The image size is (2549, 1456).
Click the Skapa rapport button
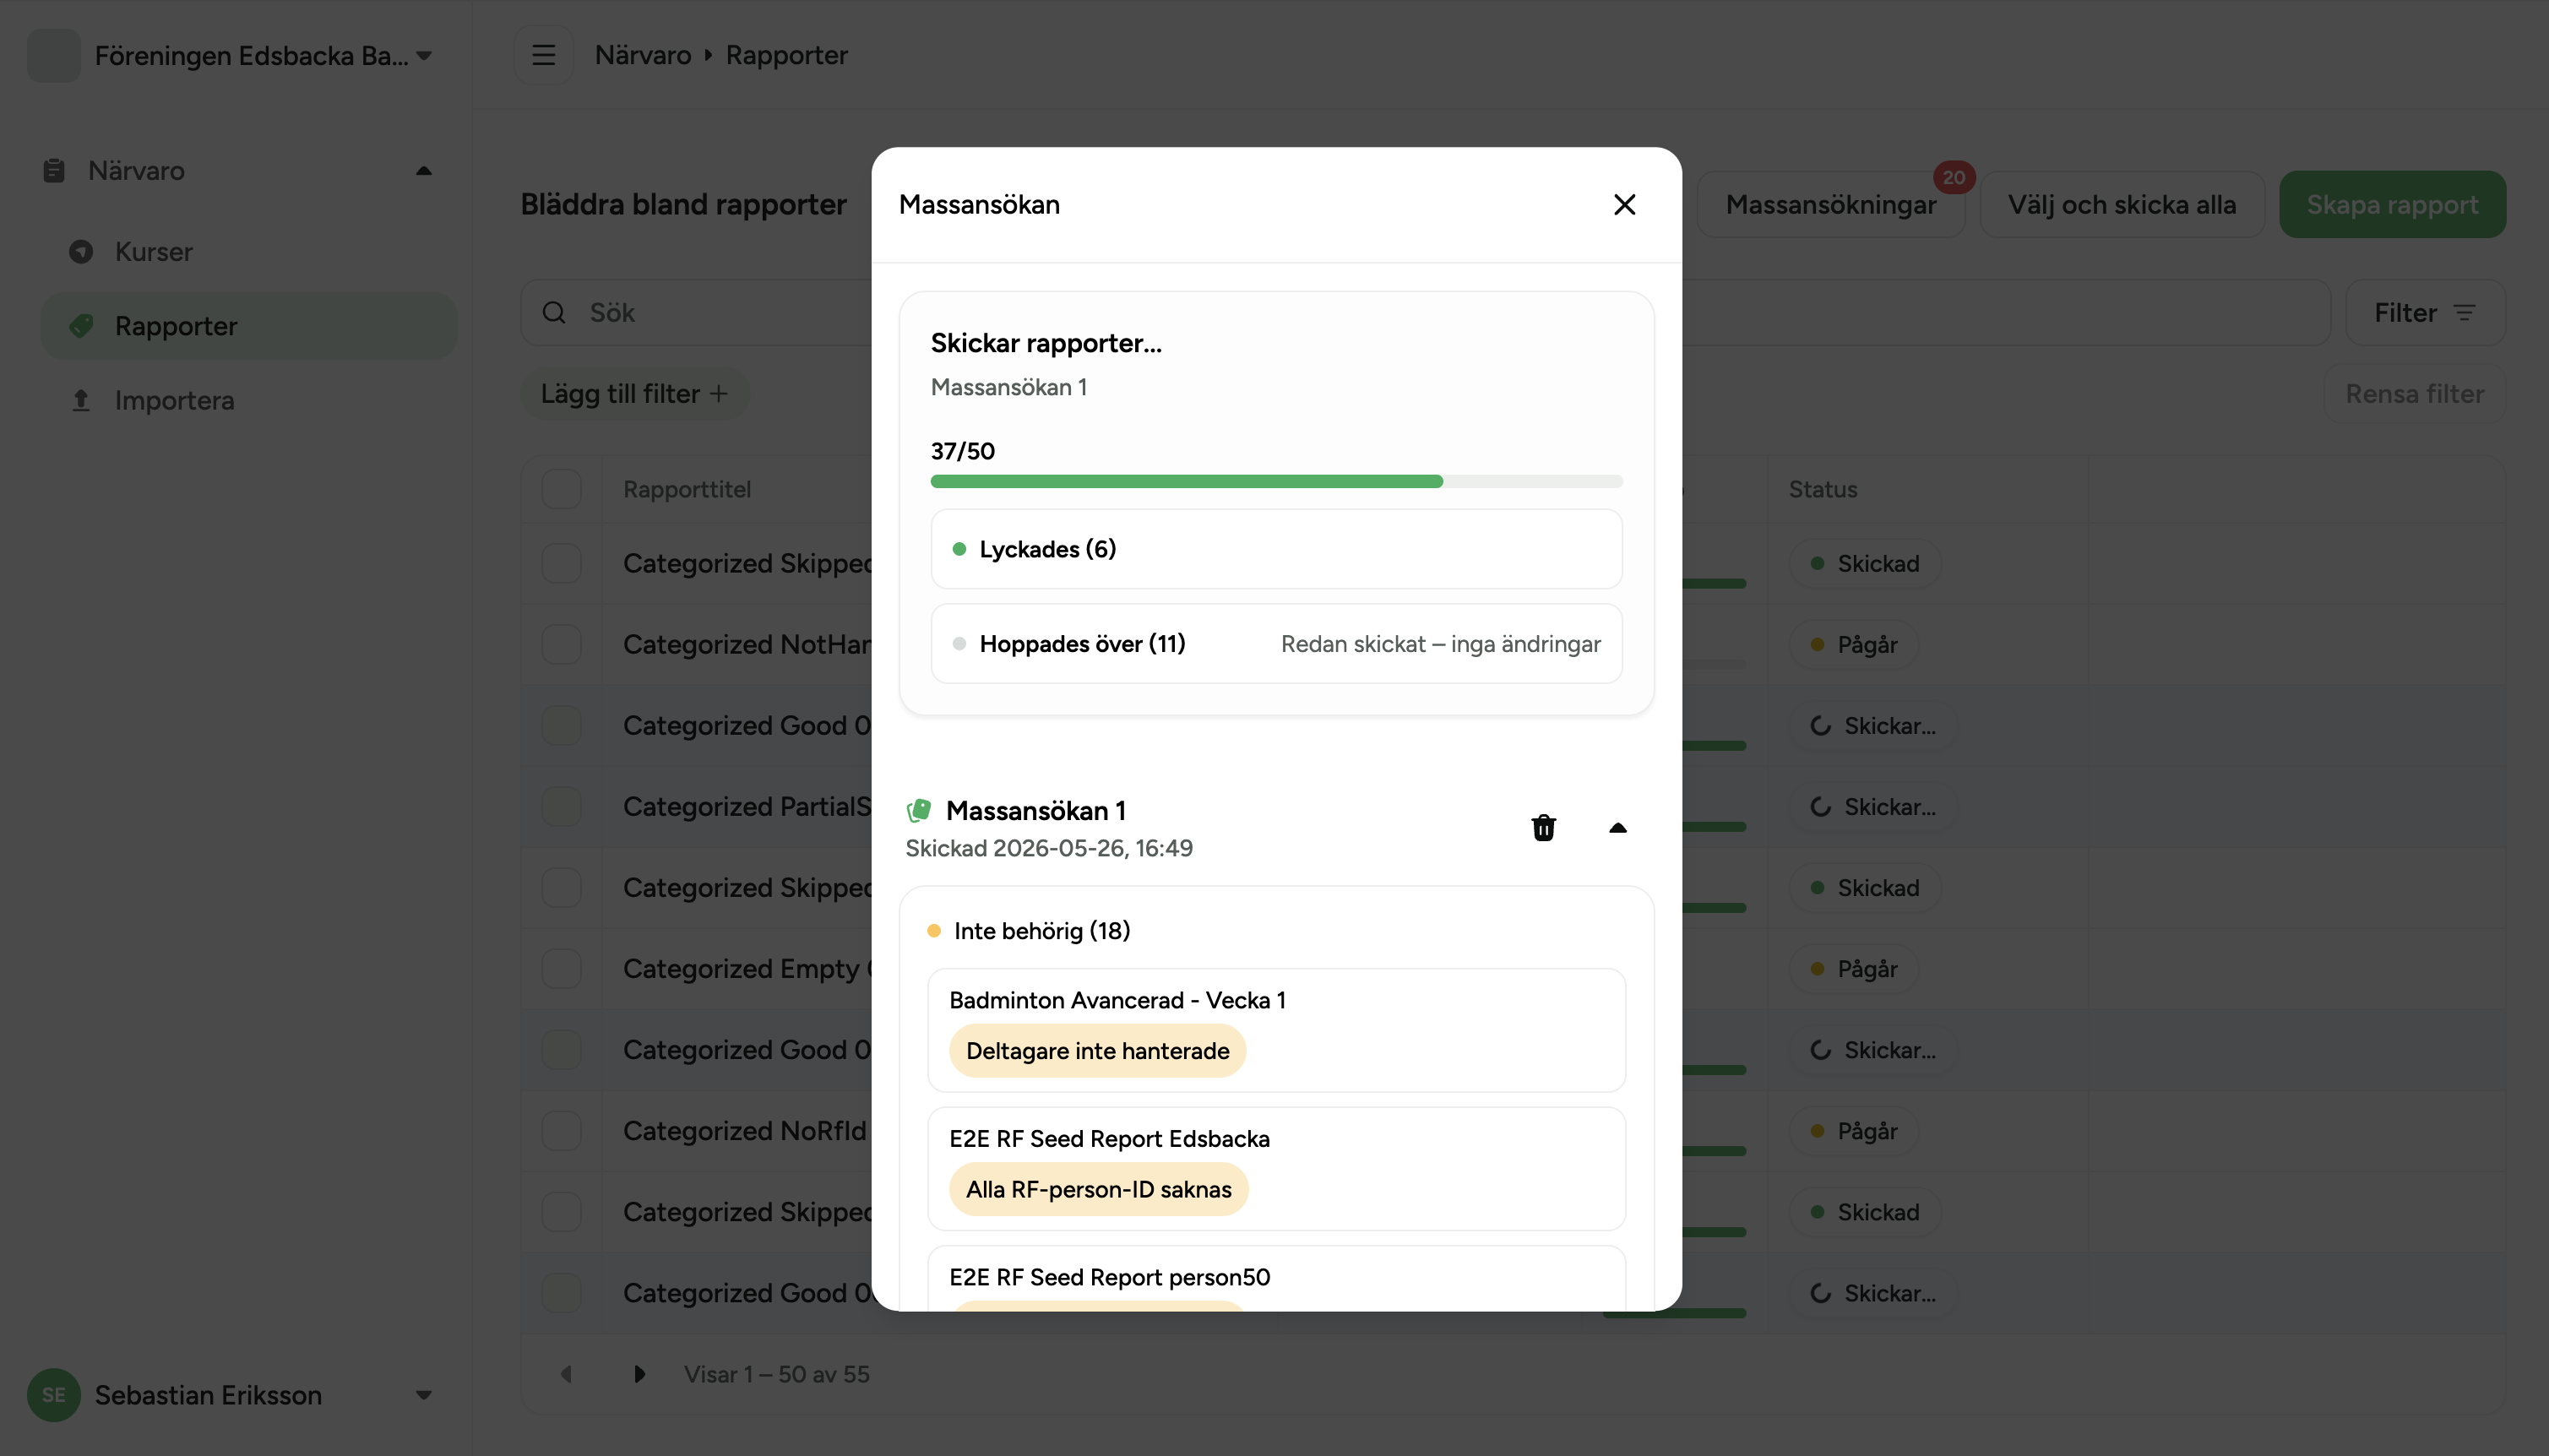[2392, 204]
